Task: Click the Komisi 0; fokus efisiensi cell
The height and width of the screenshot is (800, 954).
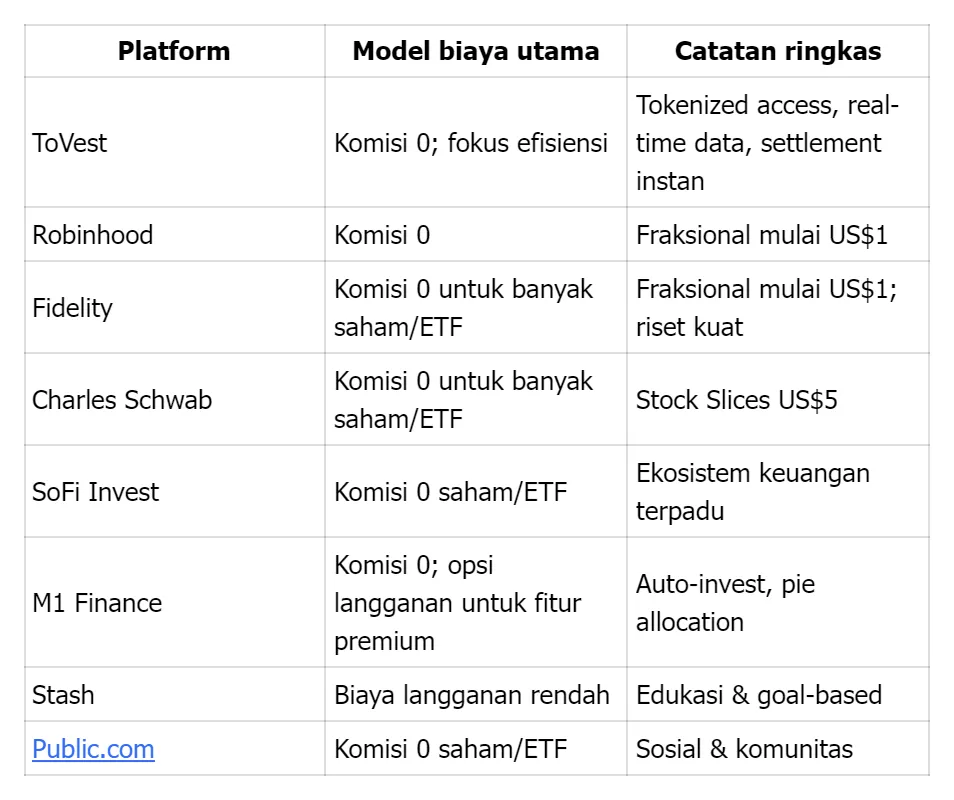Action: 471,143
